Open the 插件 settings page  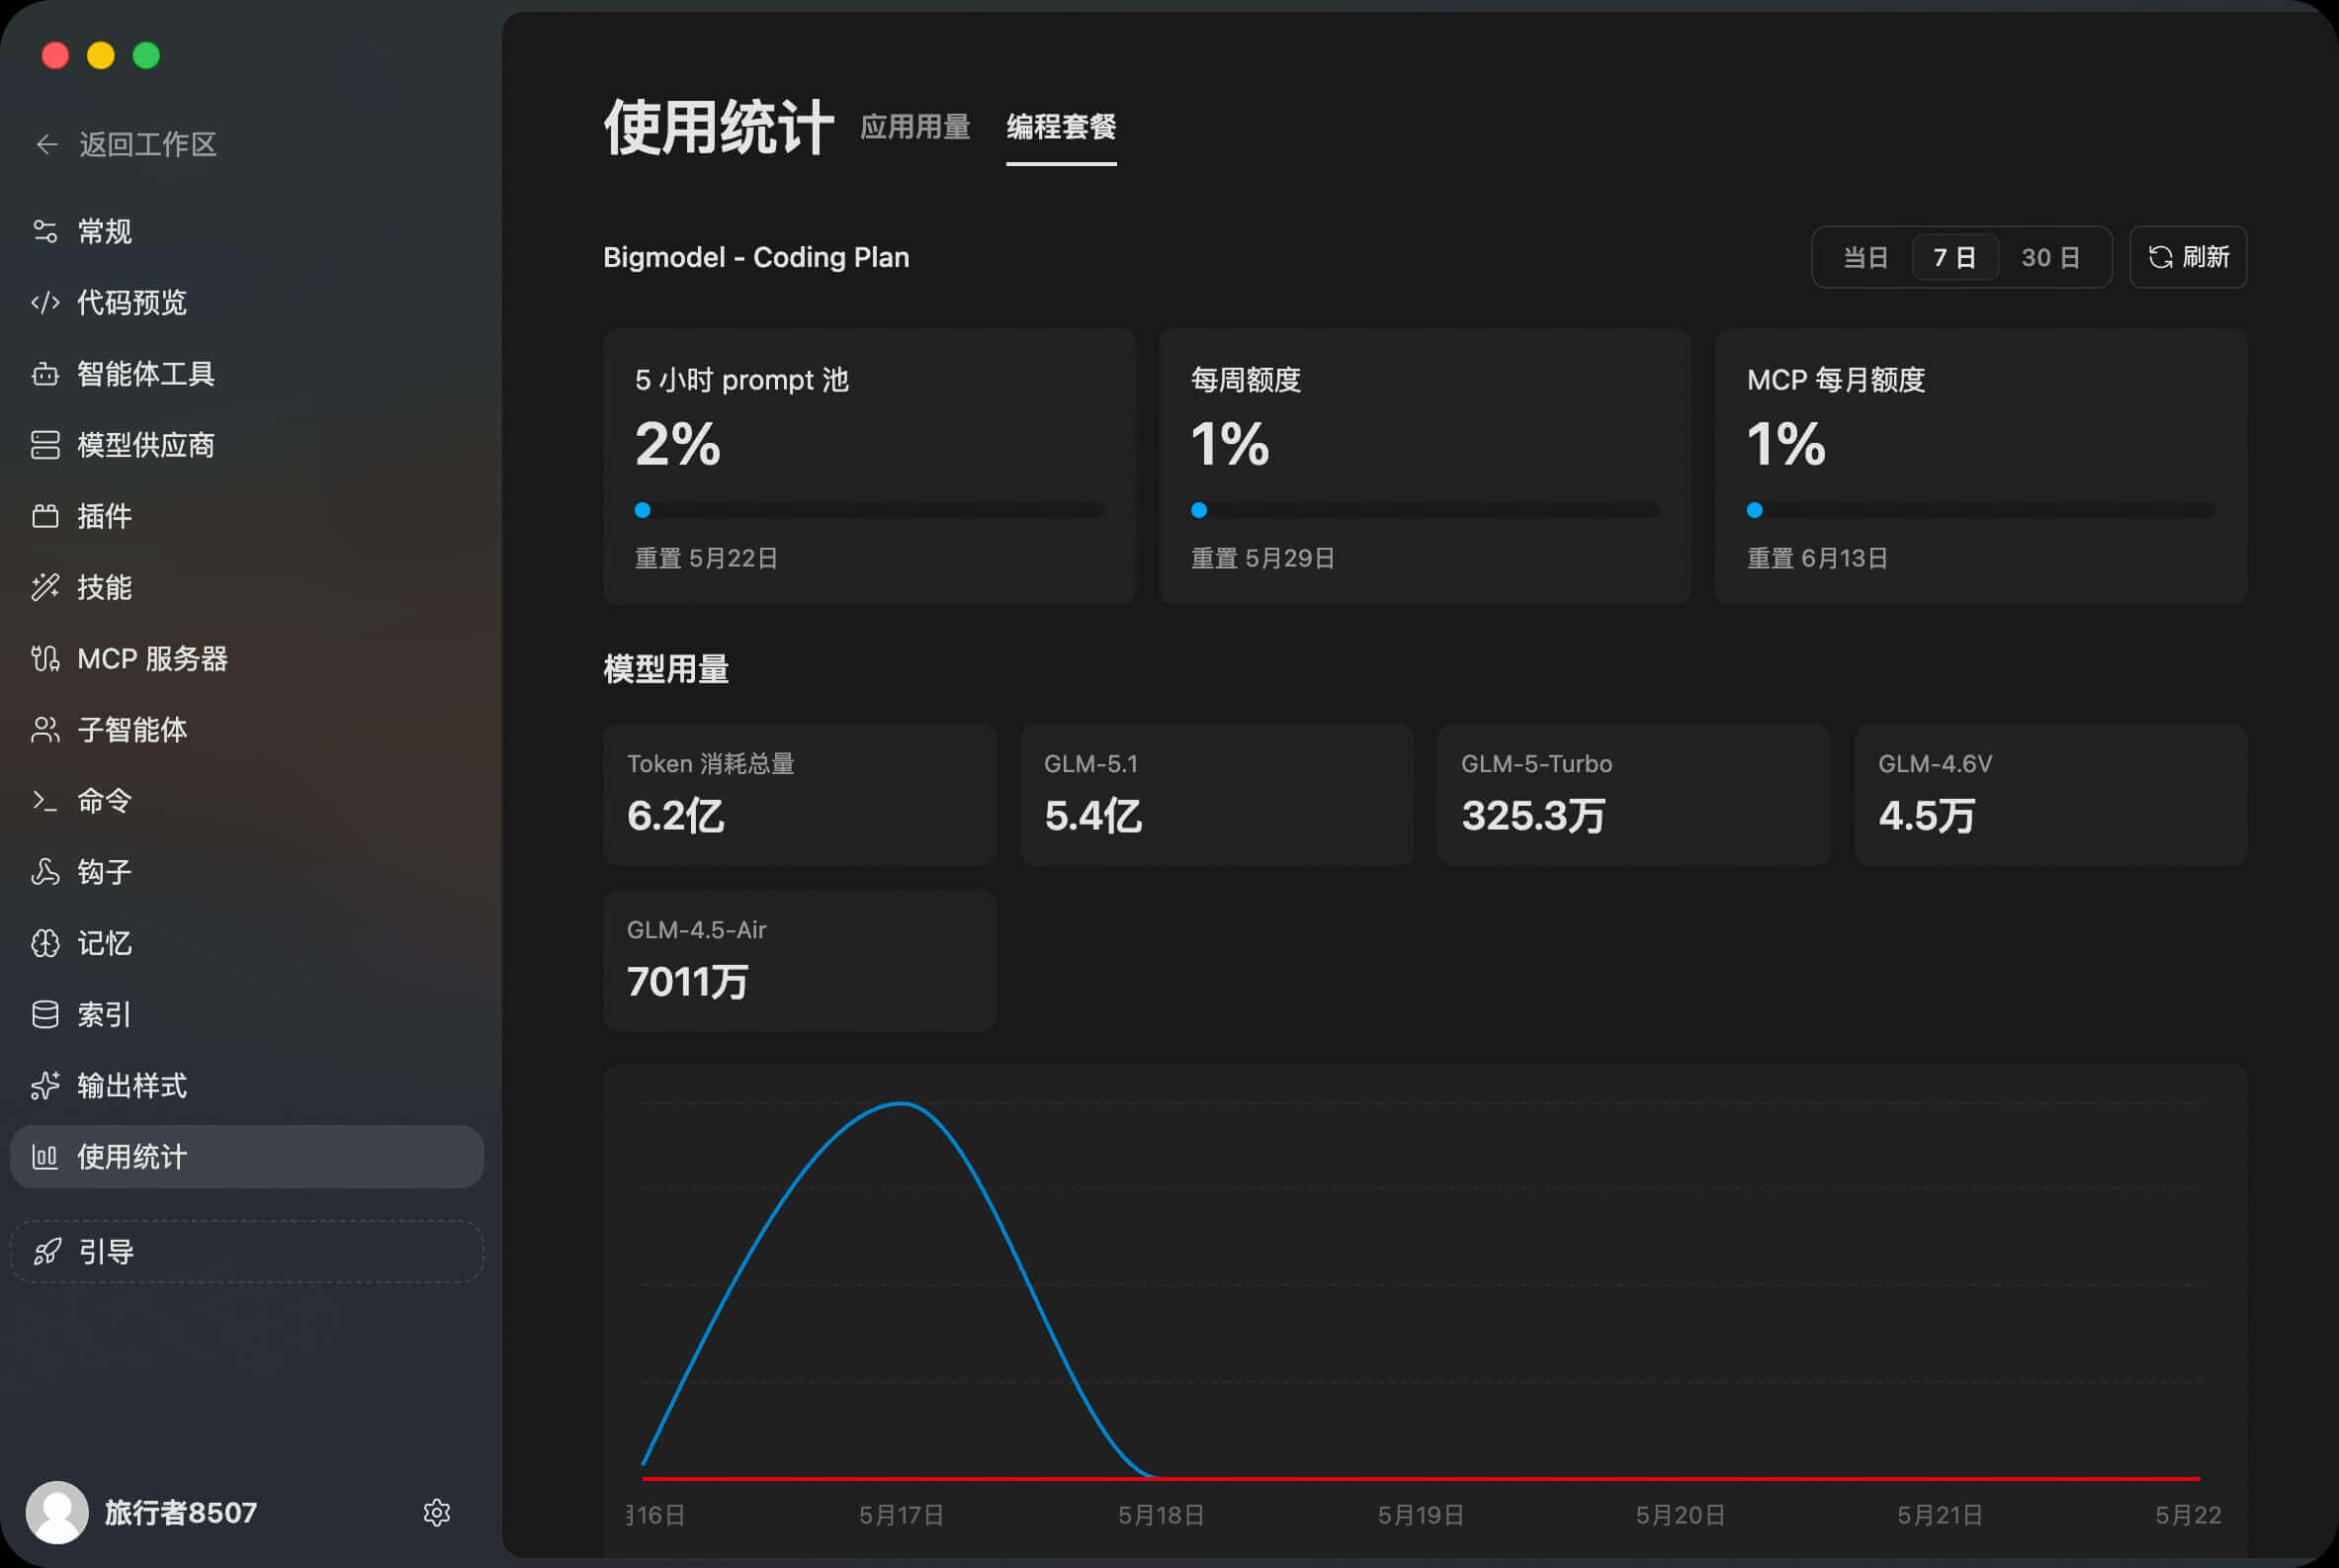[246, 516]
